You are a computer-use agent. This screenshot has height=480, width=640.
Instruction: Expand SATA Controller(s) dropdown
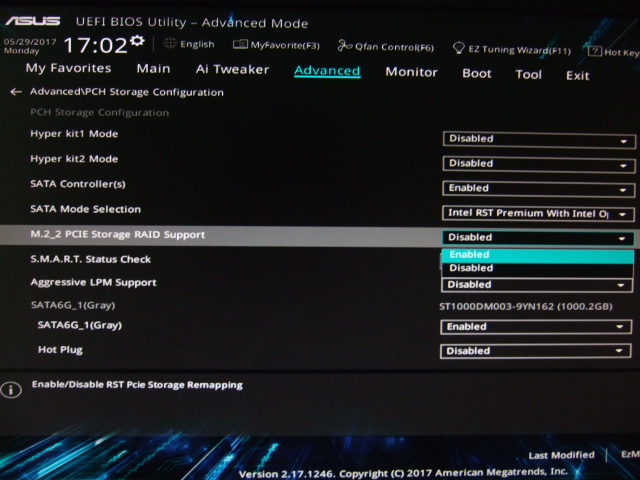point(538,189)
